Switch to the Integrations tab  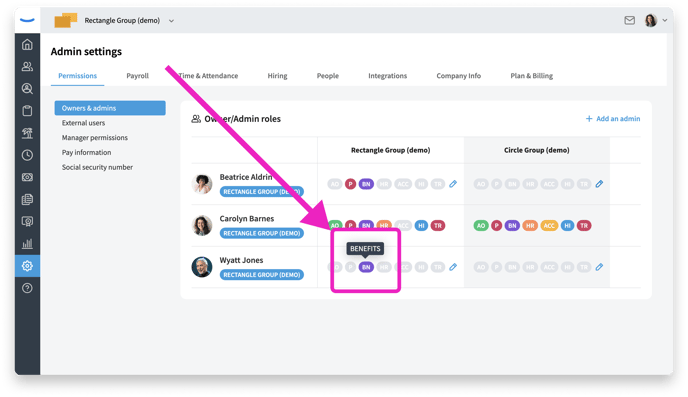click(x=387, y=75)
